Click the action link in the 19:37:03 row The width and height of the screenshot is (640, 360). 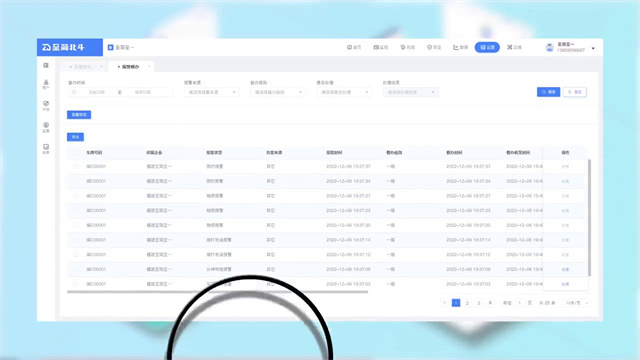click(565, 284)
